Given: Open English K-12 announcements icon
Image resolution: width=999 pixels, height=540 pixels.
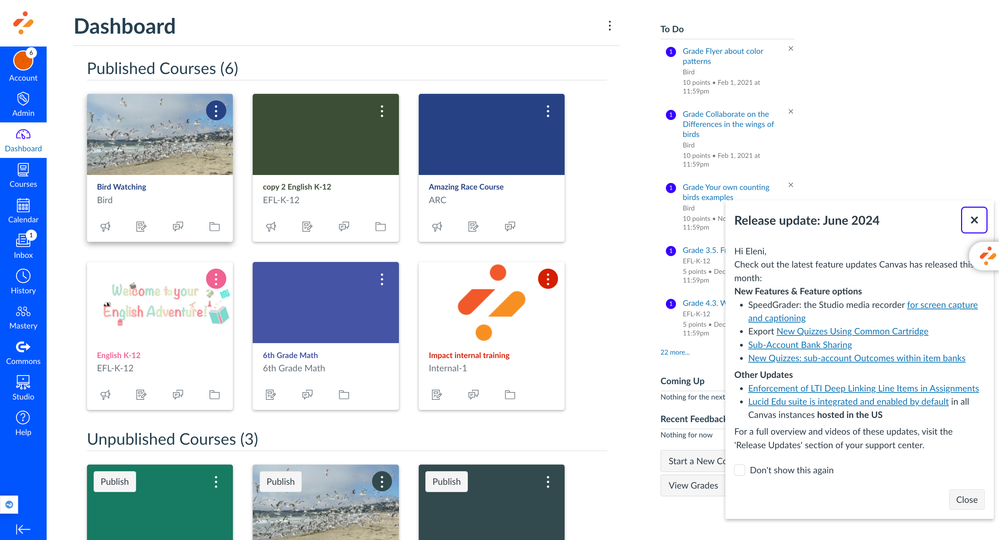Looking at the screenshot, I should 106,395.
